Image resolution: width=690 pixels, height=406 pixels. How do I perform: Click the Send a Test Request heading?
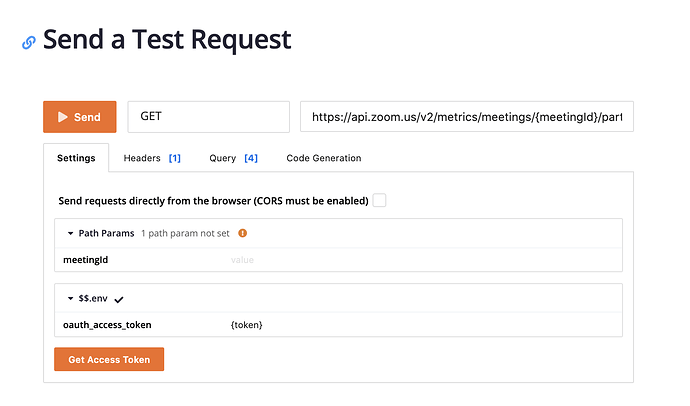tap(167, 40)
